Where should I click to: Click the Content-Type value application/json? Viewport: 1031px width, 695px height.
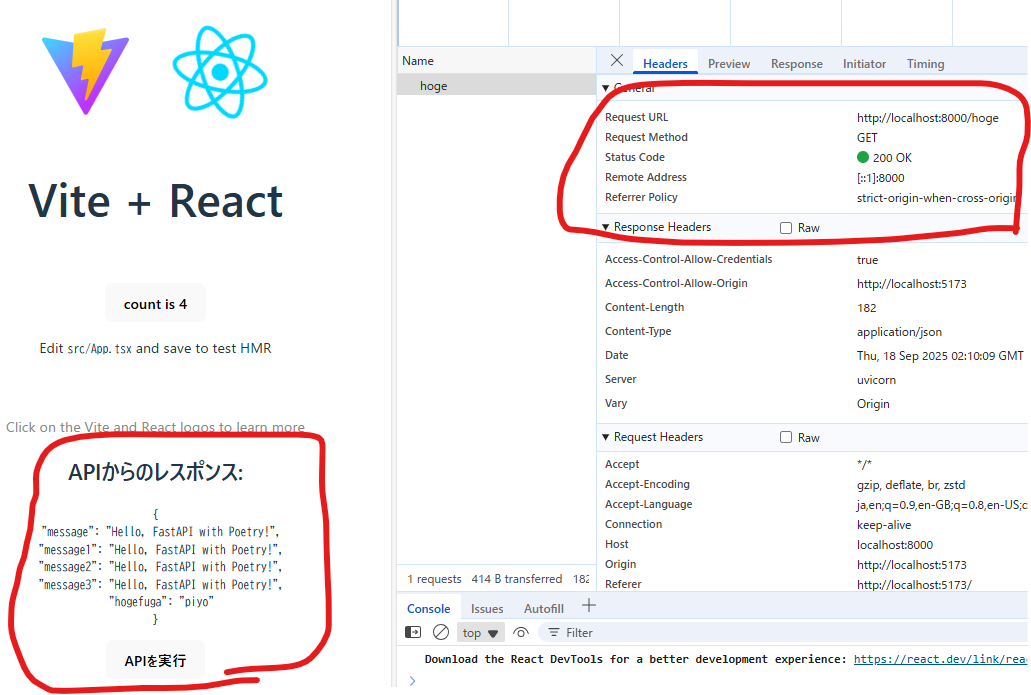tap(899, 332)
